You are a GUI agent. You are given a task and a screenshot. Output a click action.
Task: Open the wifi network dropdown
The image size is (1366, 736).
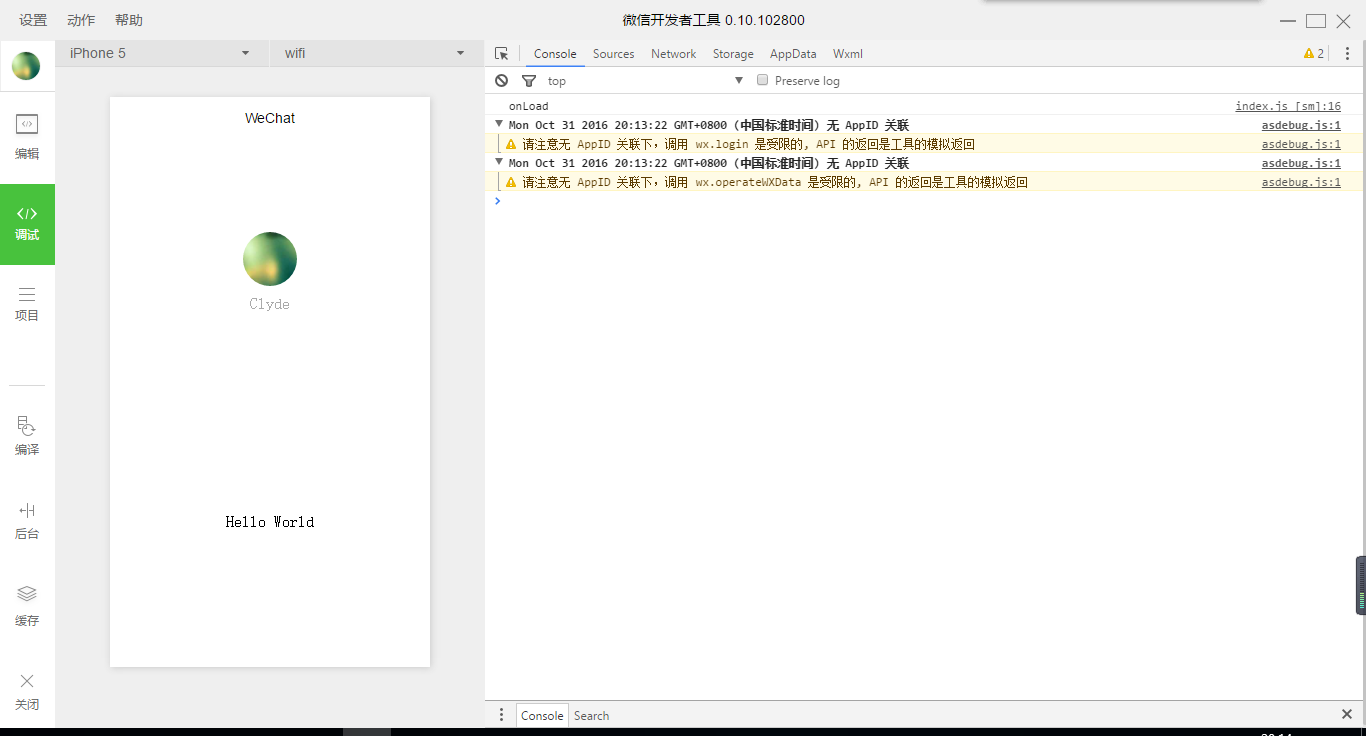point(376,53)
